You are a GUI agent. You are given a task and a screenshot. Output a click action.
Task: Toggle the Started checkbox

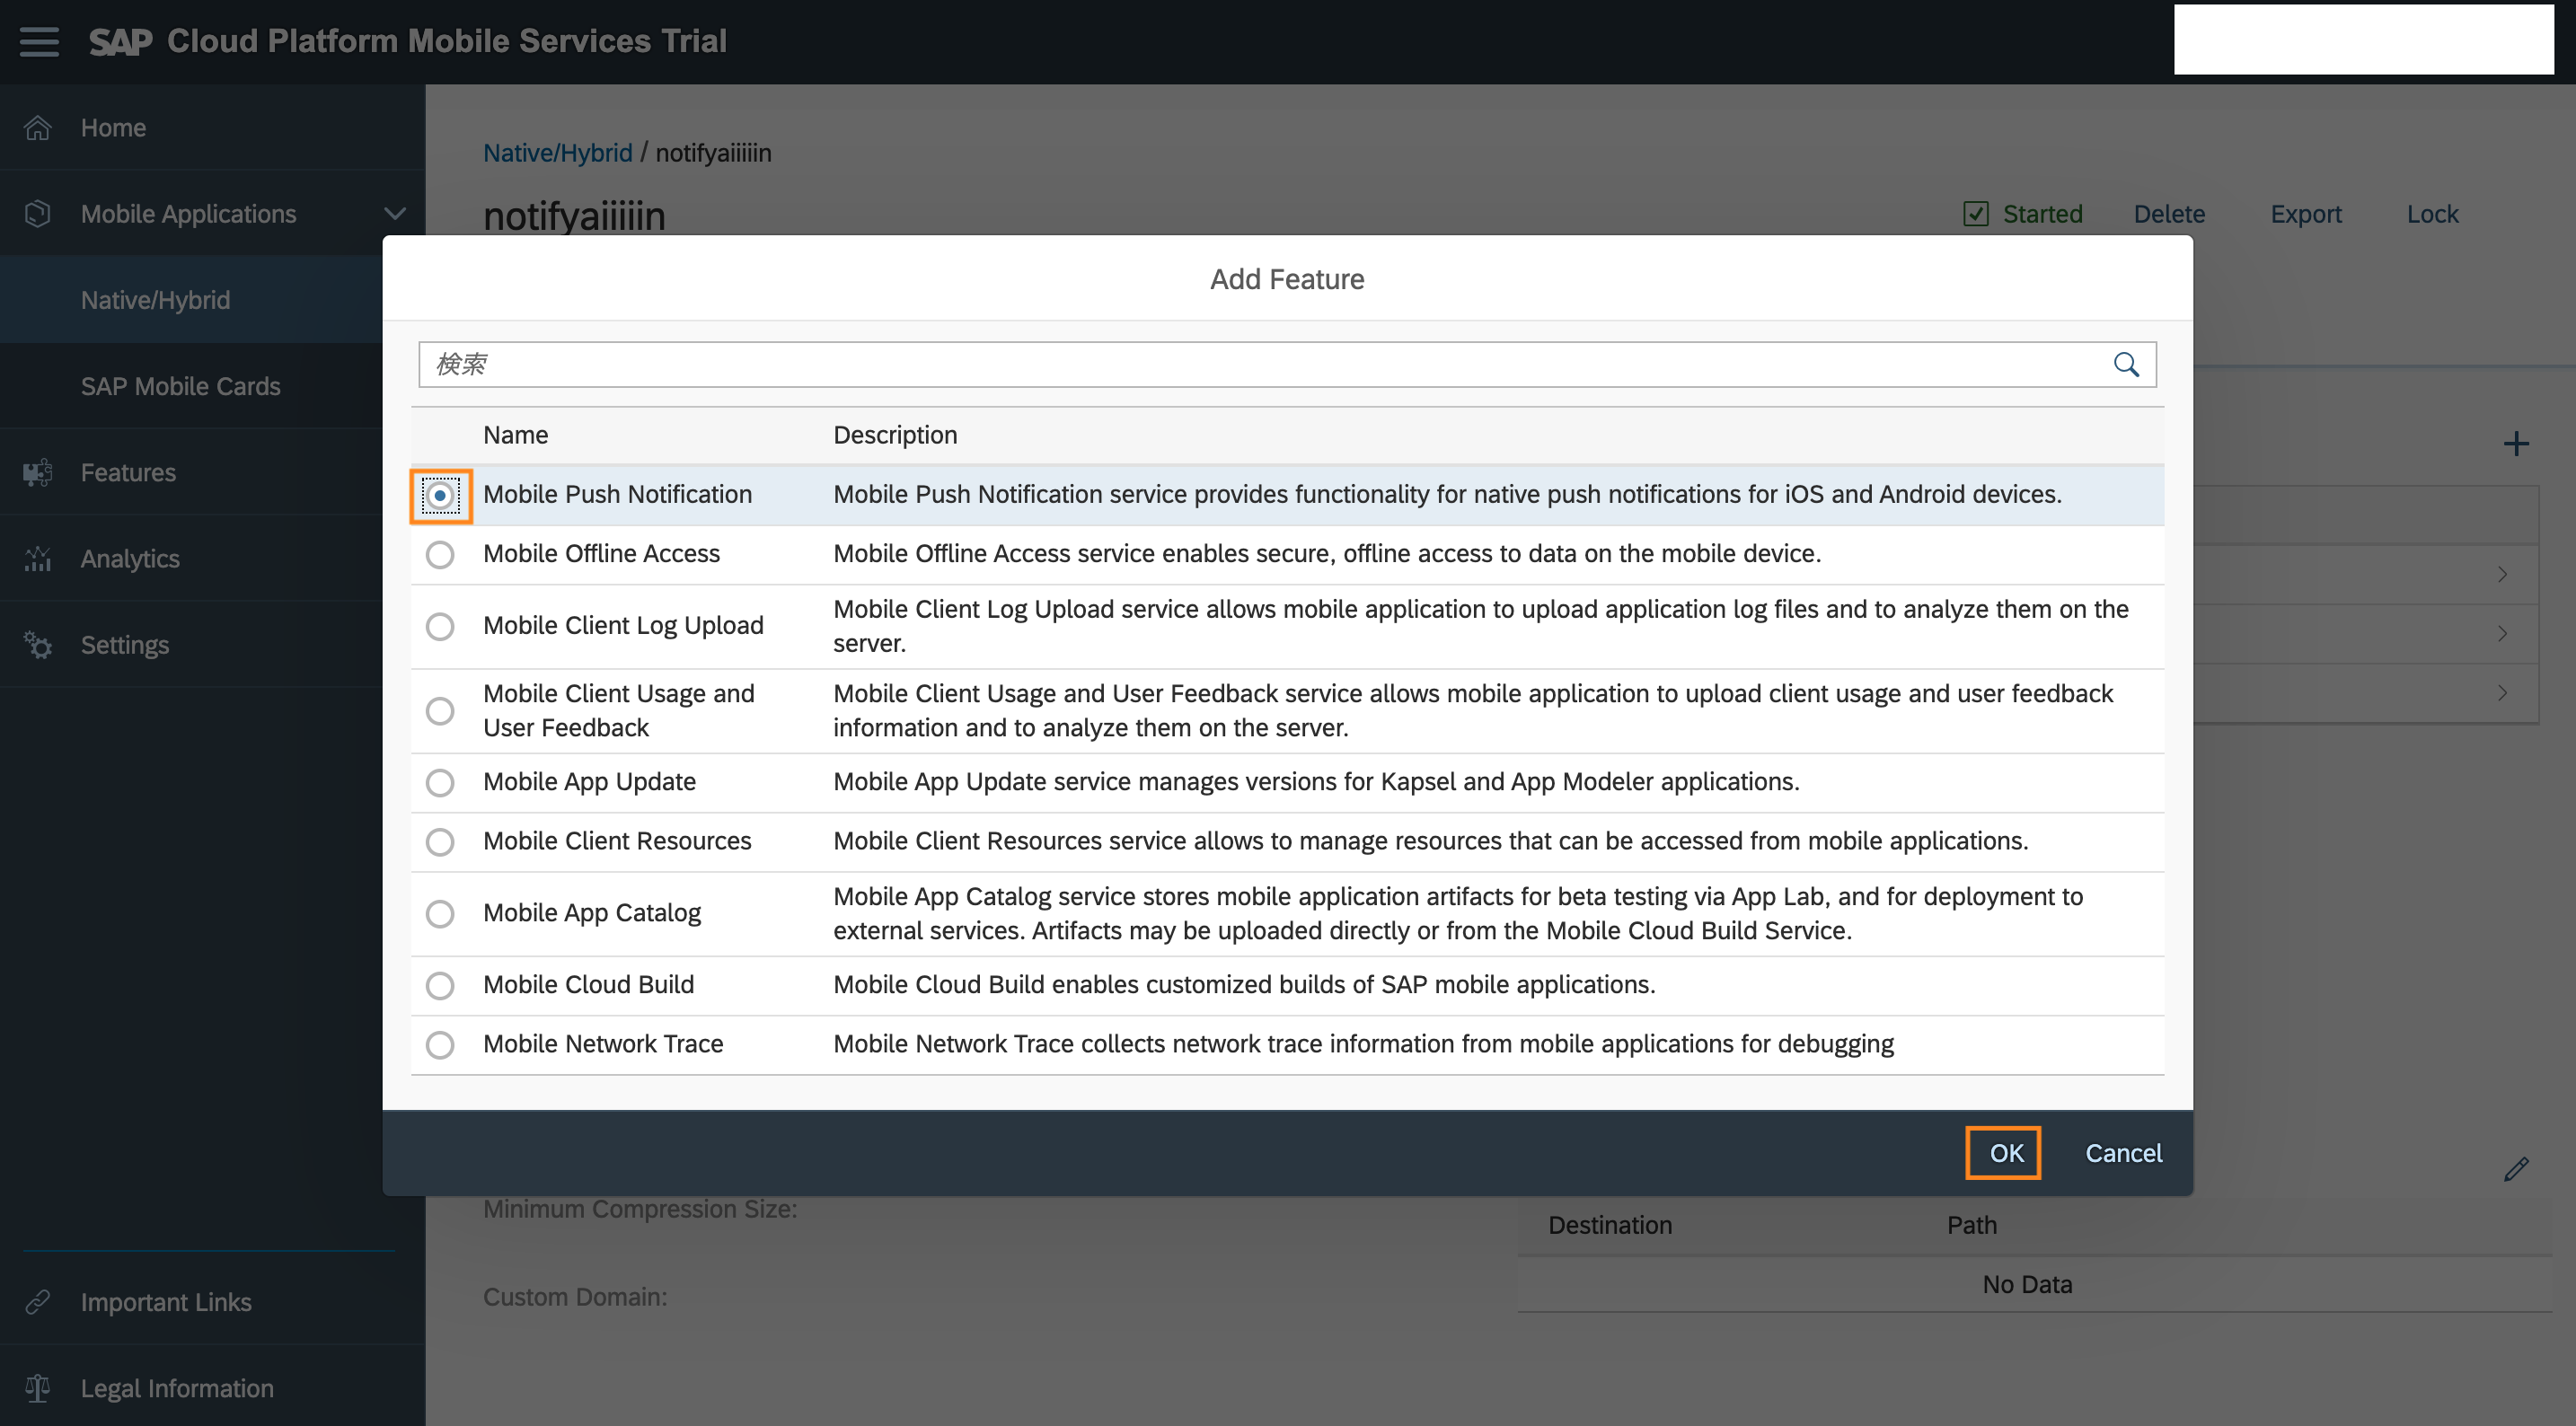[1975, 214]
